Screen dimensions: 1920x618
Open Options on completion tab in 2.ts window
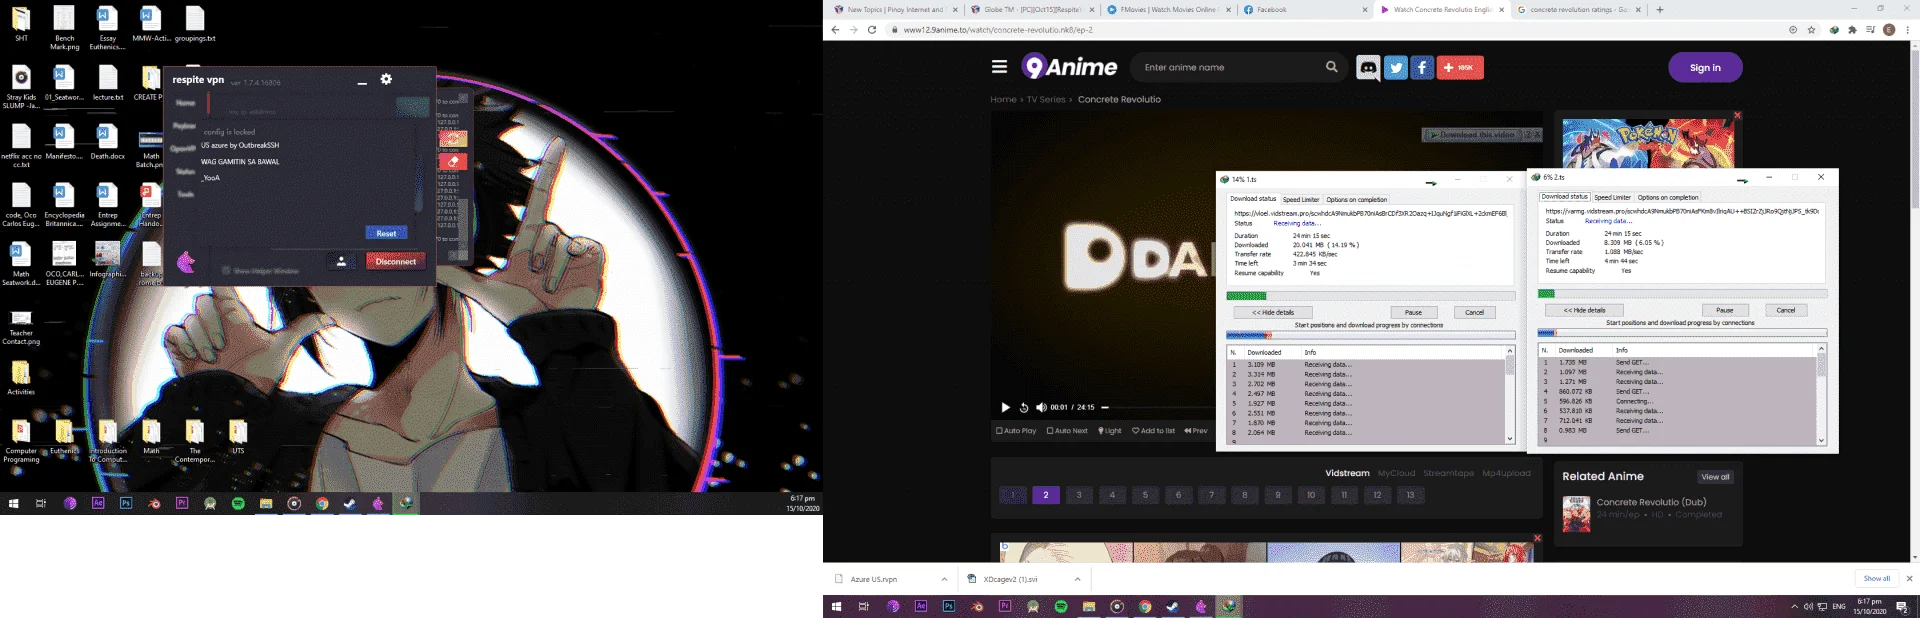(x=1668, y=197)
